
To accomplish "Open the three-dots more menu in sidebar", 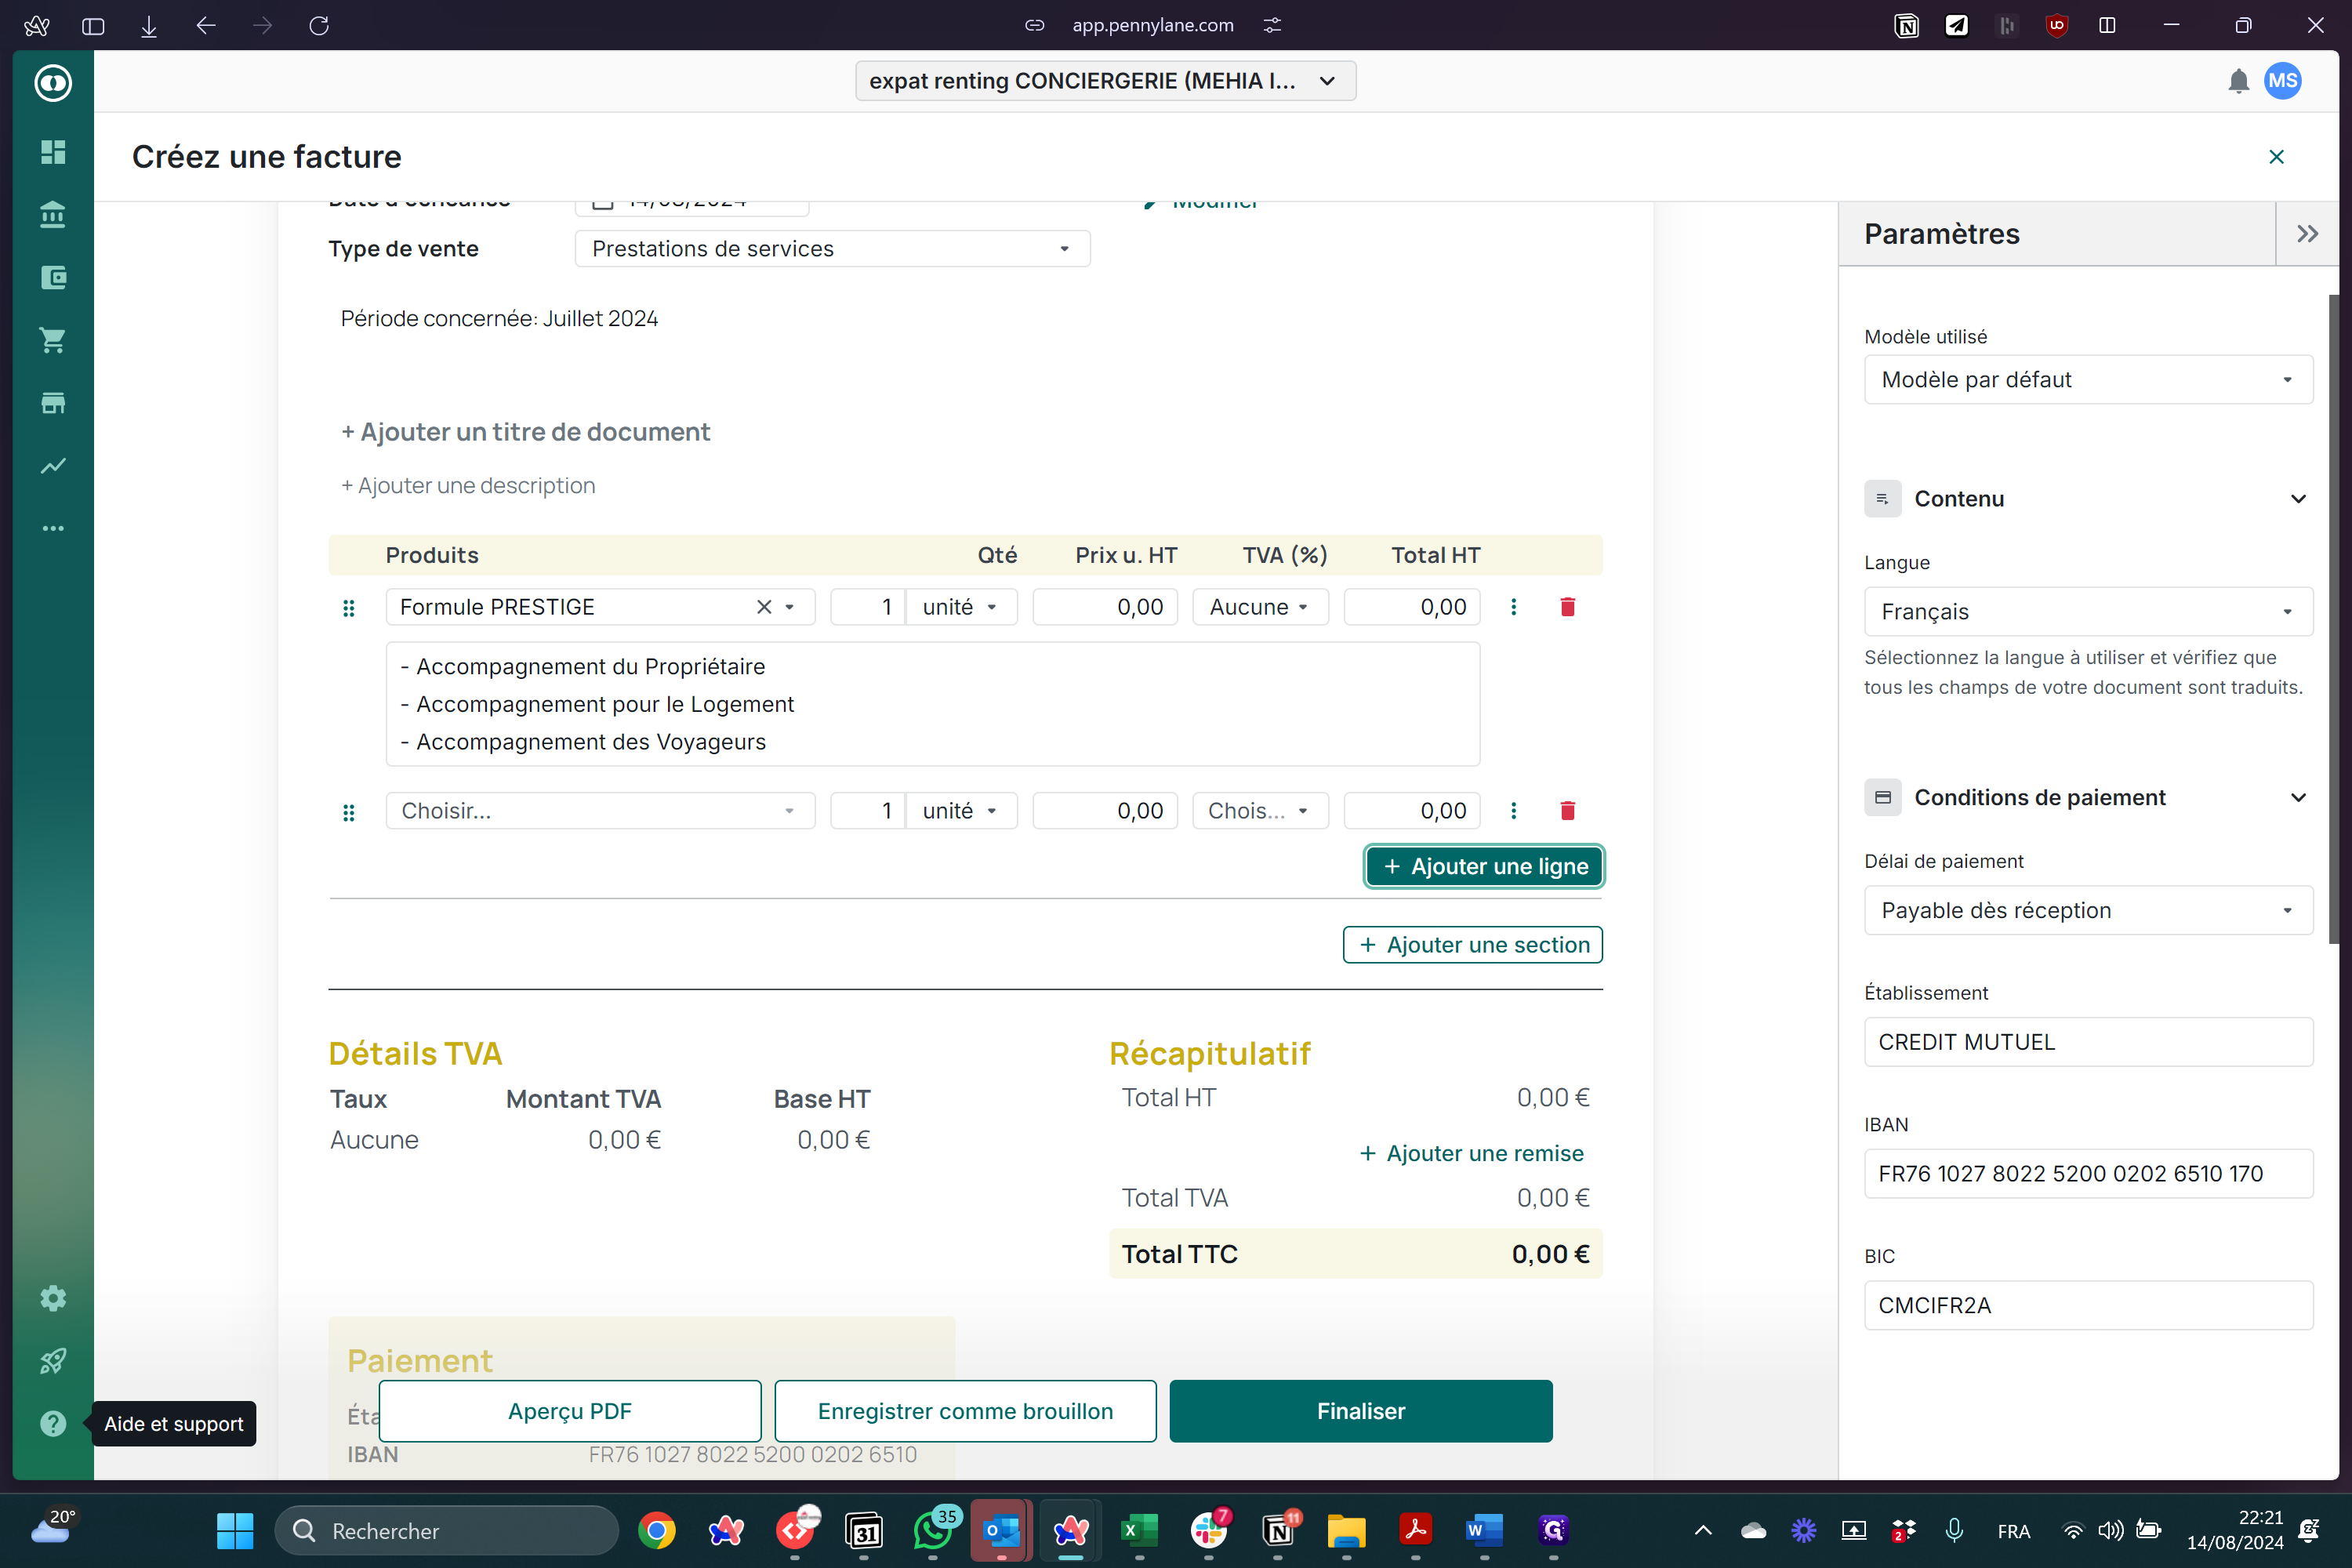I will (53, 528).
